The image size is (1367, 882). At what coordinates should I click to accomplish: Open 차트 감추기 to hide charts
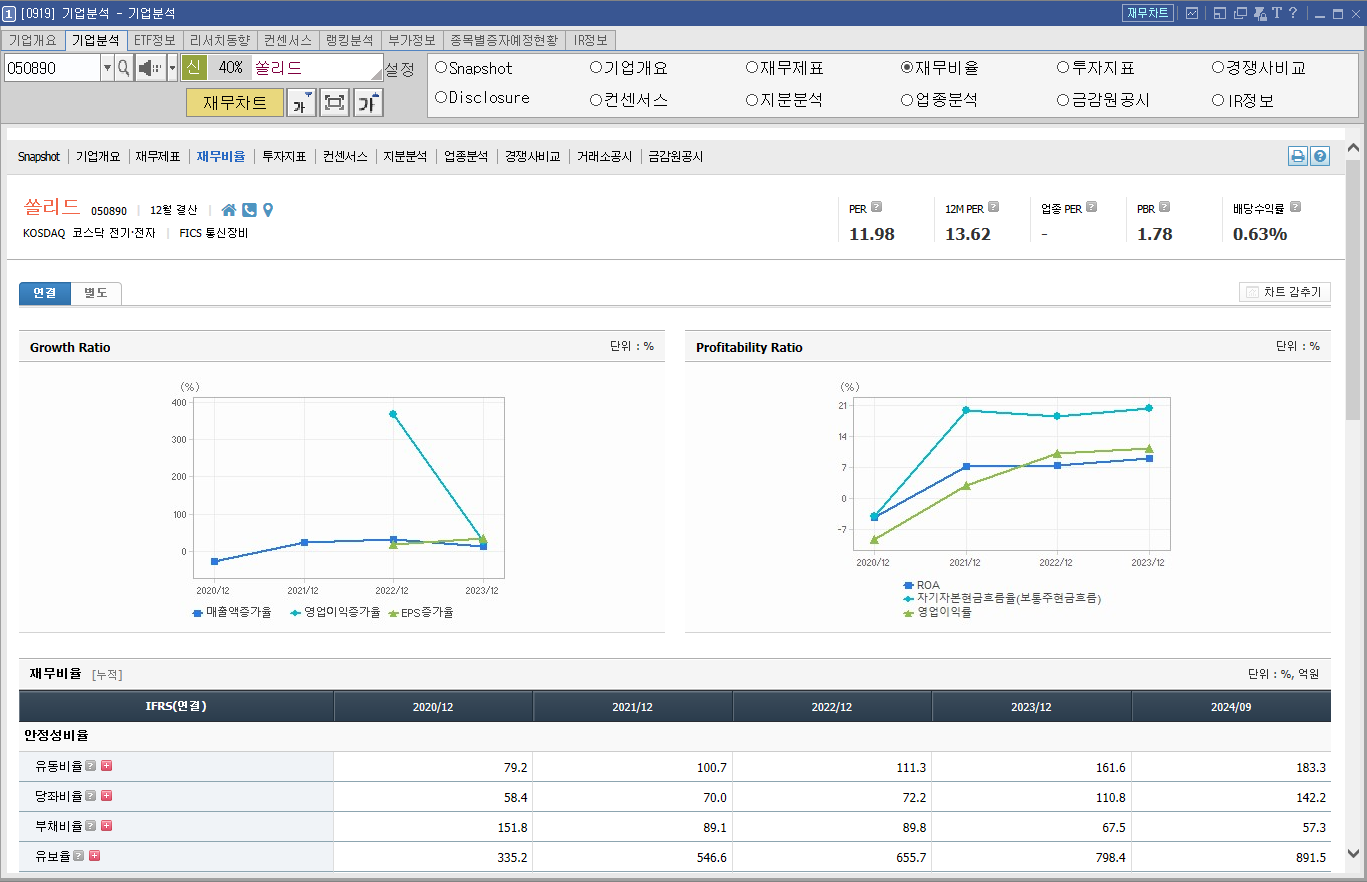(x=1285, y=292)
